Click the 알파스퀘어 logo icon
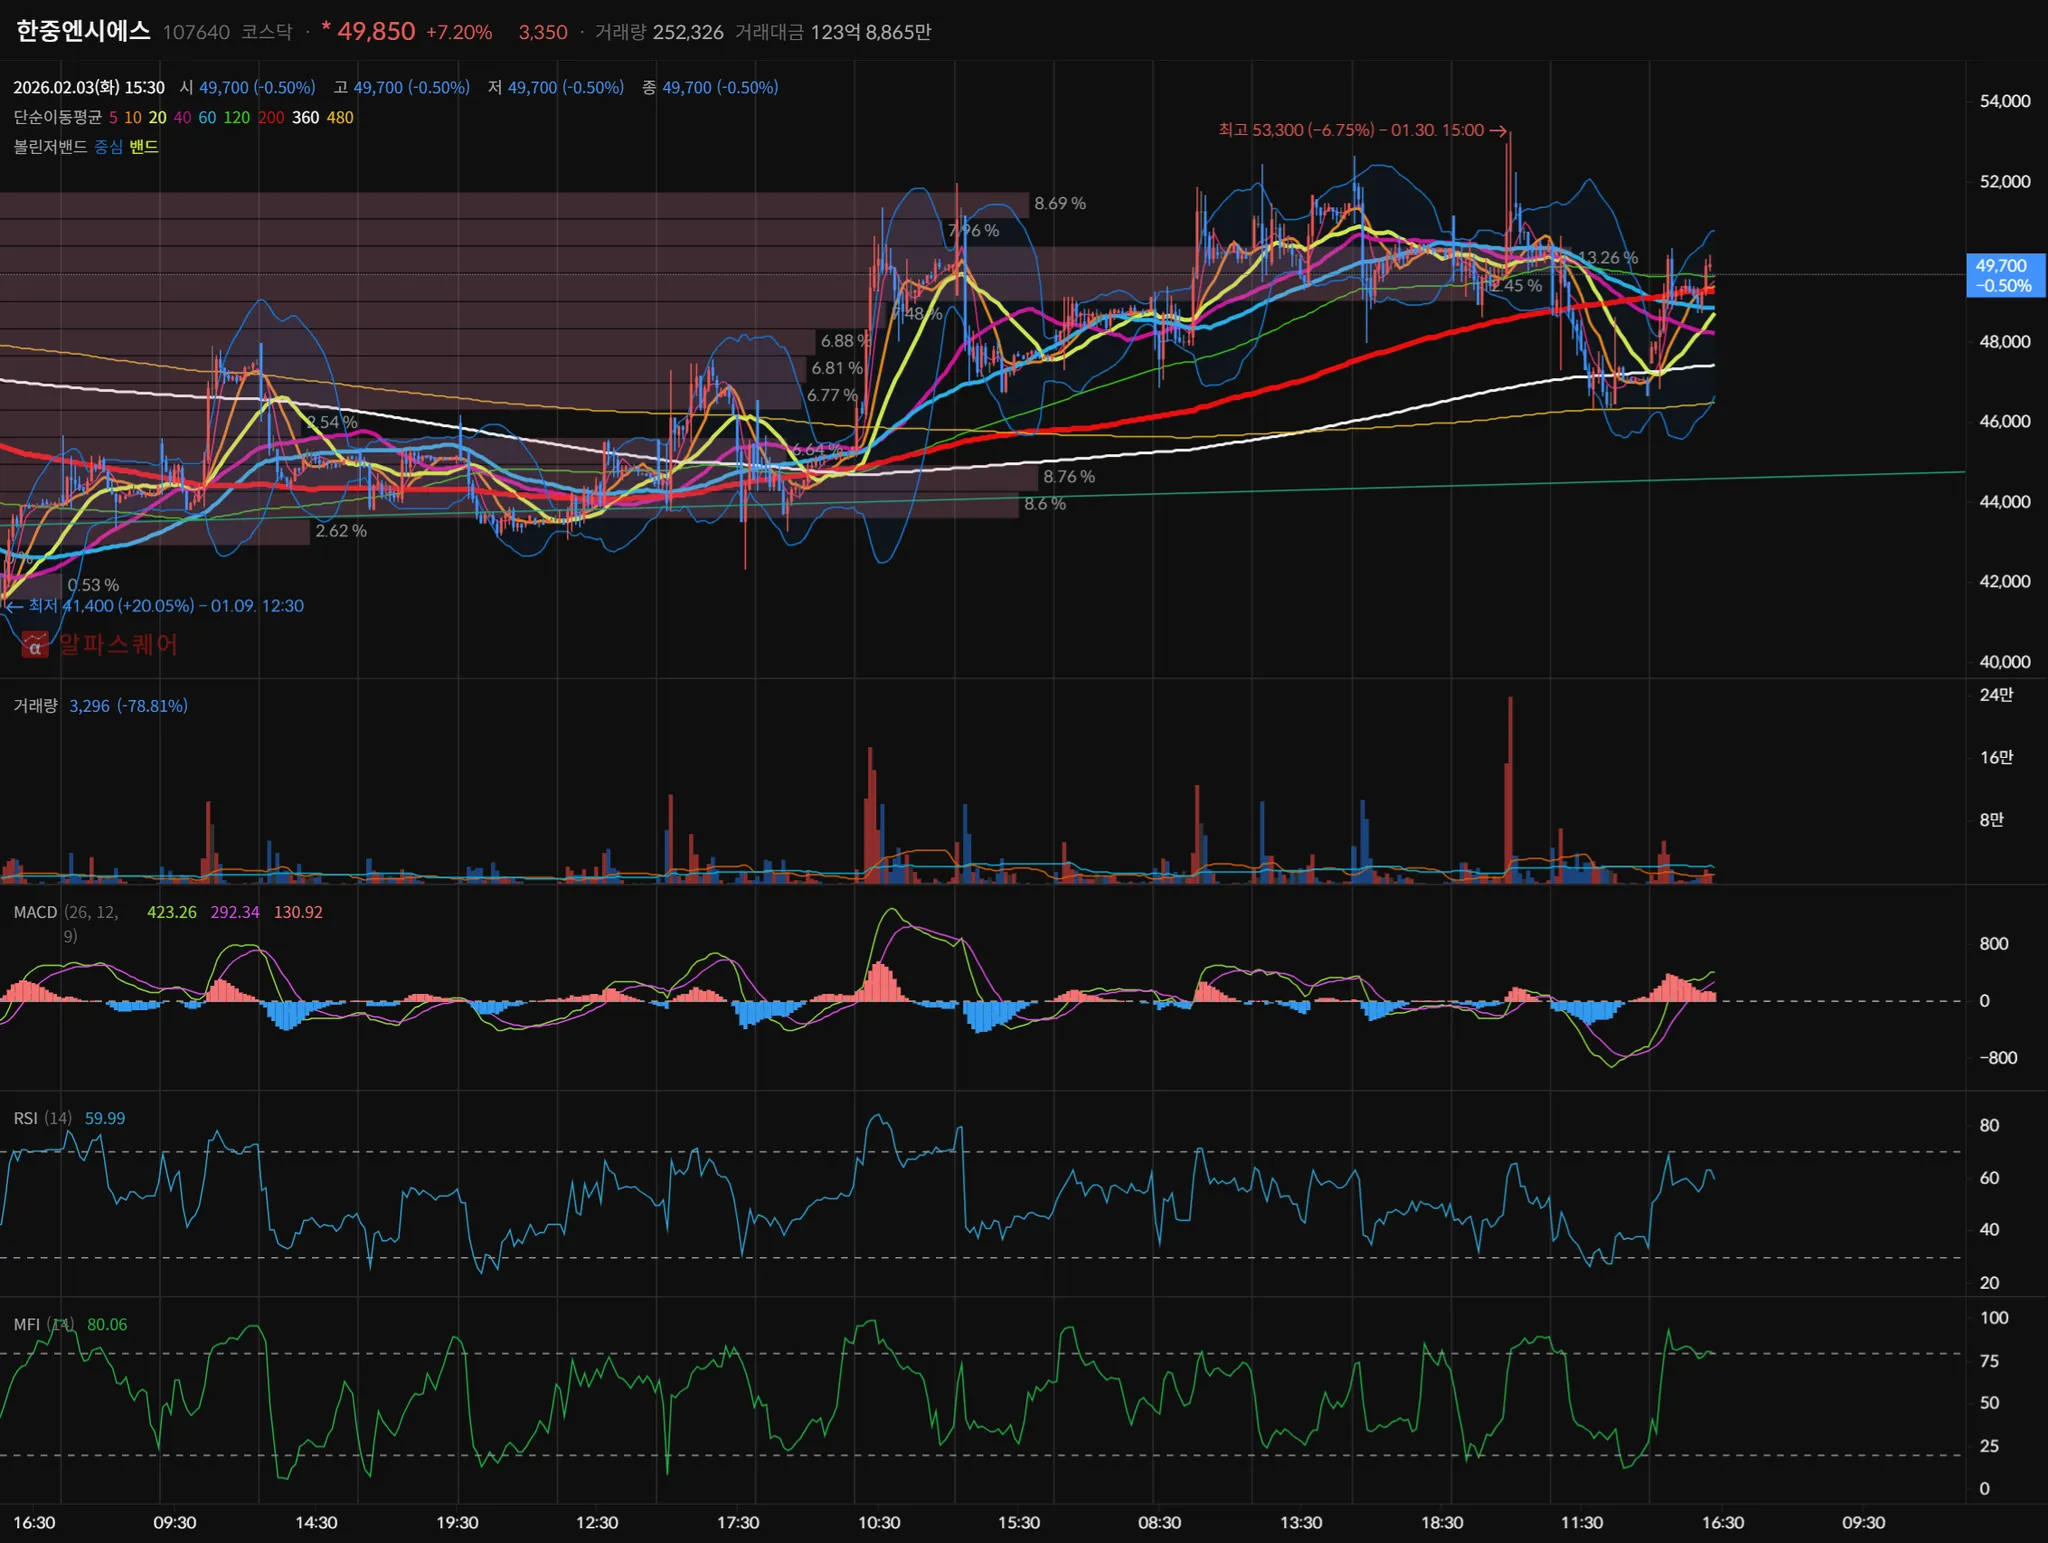Viewport: 2048px width, 1543px height. coord(35,645)
